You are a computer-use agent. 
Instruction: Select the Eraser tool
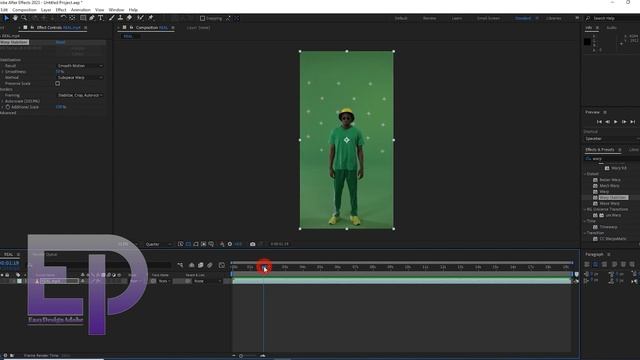pos(129,18)
